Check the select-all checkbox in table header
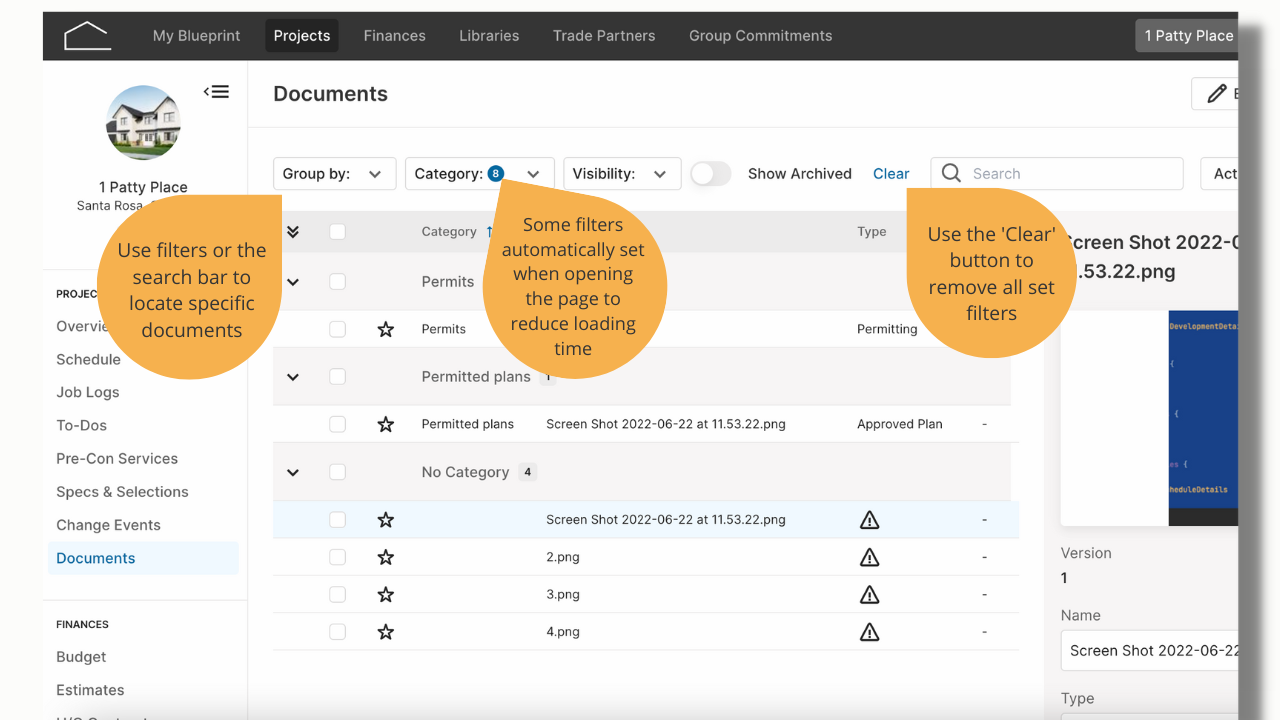The image size is (1280, 720). (337, 231)
